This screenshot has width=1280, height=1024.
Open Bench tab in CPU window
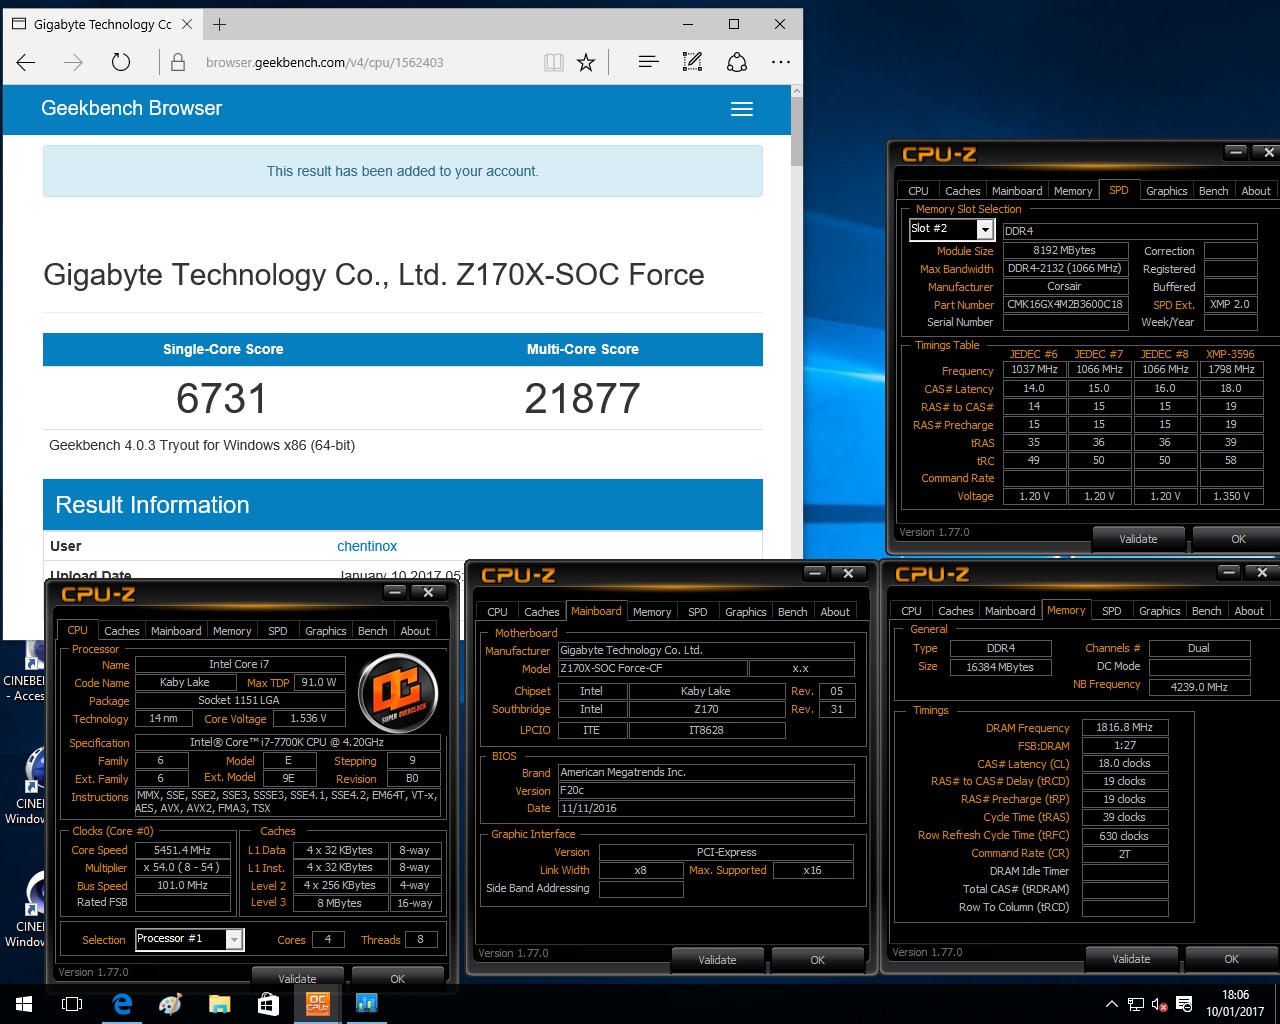[373, 631]
